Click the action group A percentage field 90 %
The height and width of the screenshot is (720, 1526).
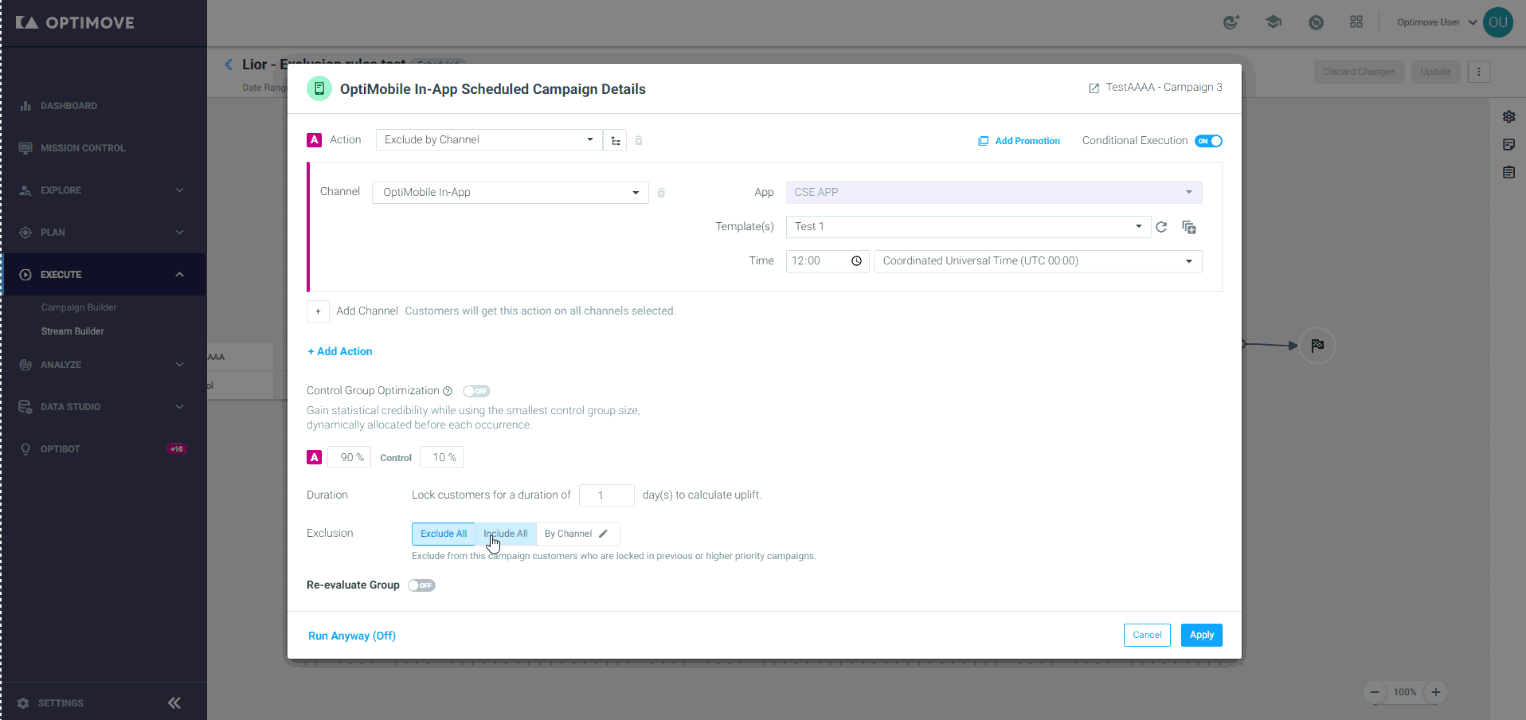[x=349, y=458]
